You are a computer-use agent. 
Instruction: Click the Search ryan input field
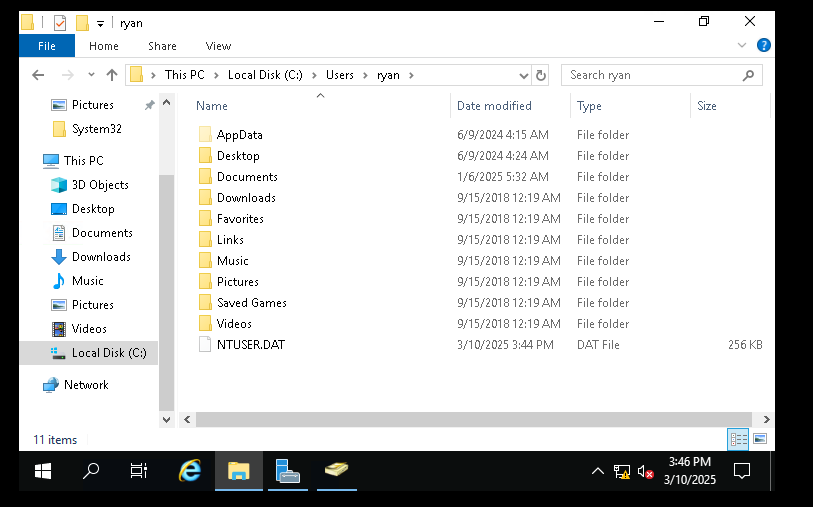click(650, 75)
